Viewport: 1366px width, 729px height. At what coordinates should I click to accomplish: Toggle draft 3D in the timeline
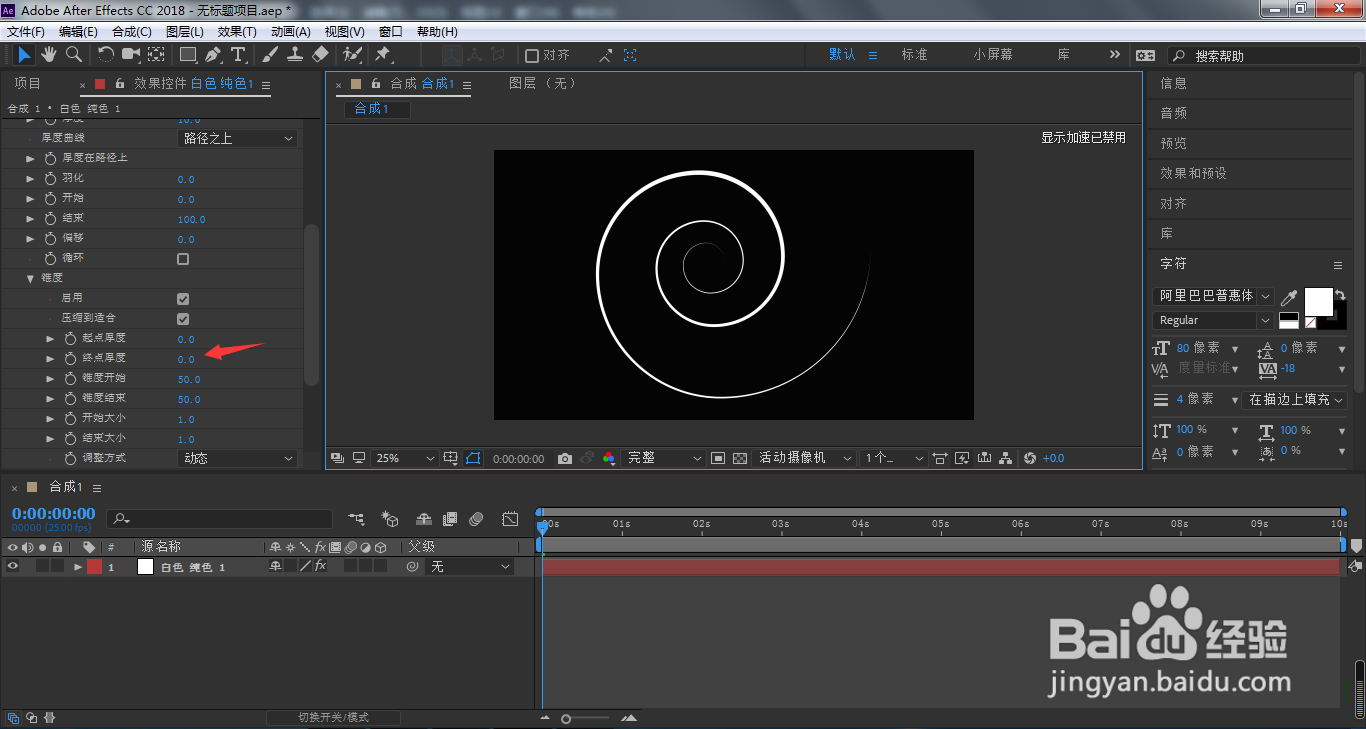click(391, 519)
